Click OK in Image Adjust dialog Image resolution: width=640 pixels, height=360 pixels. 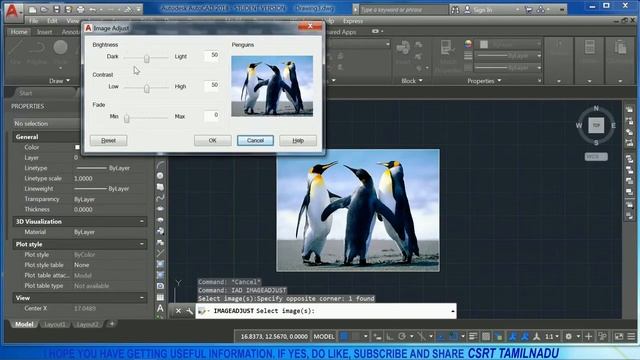[x=213, y=140]
